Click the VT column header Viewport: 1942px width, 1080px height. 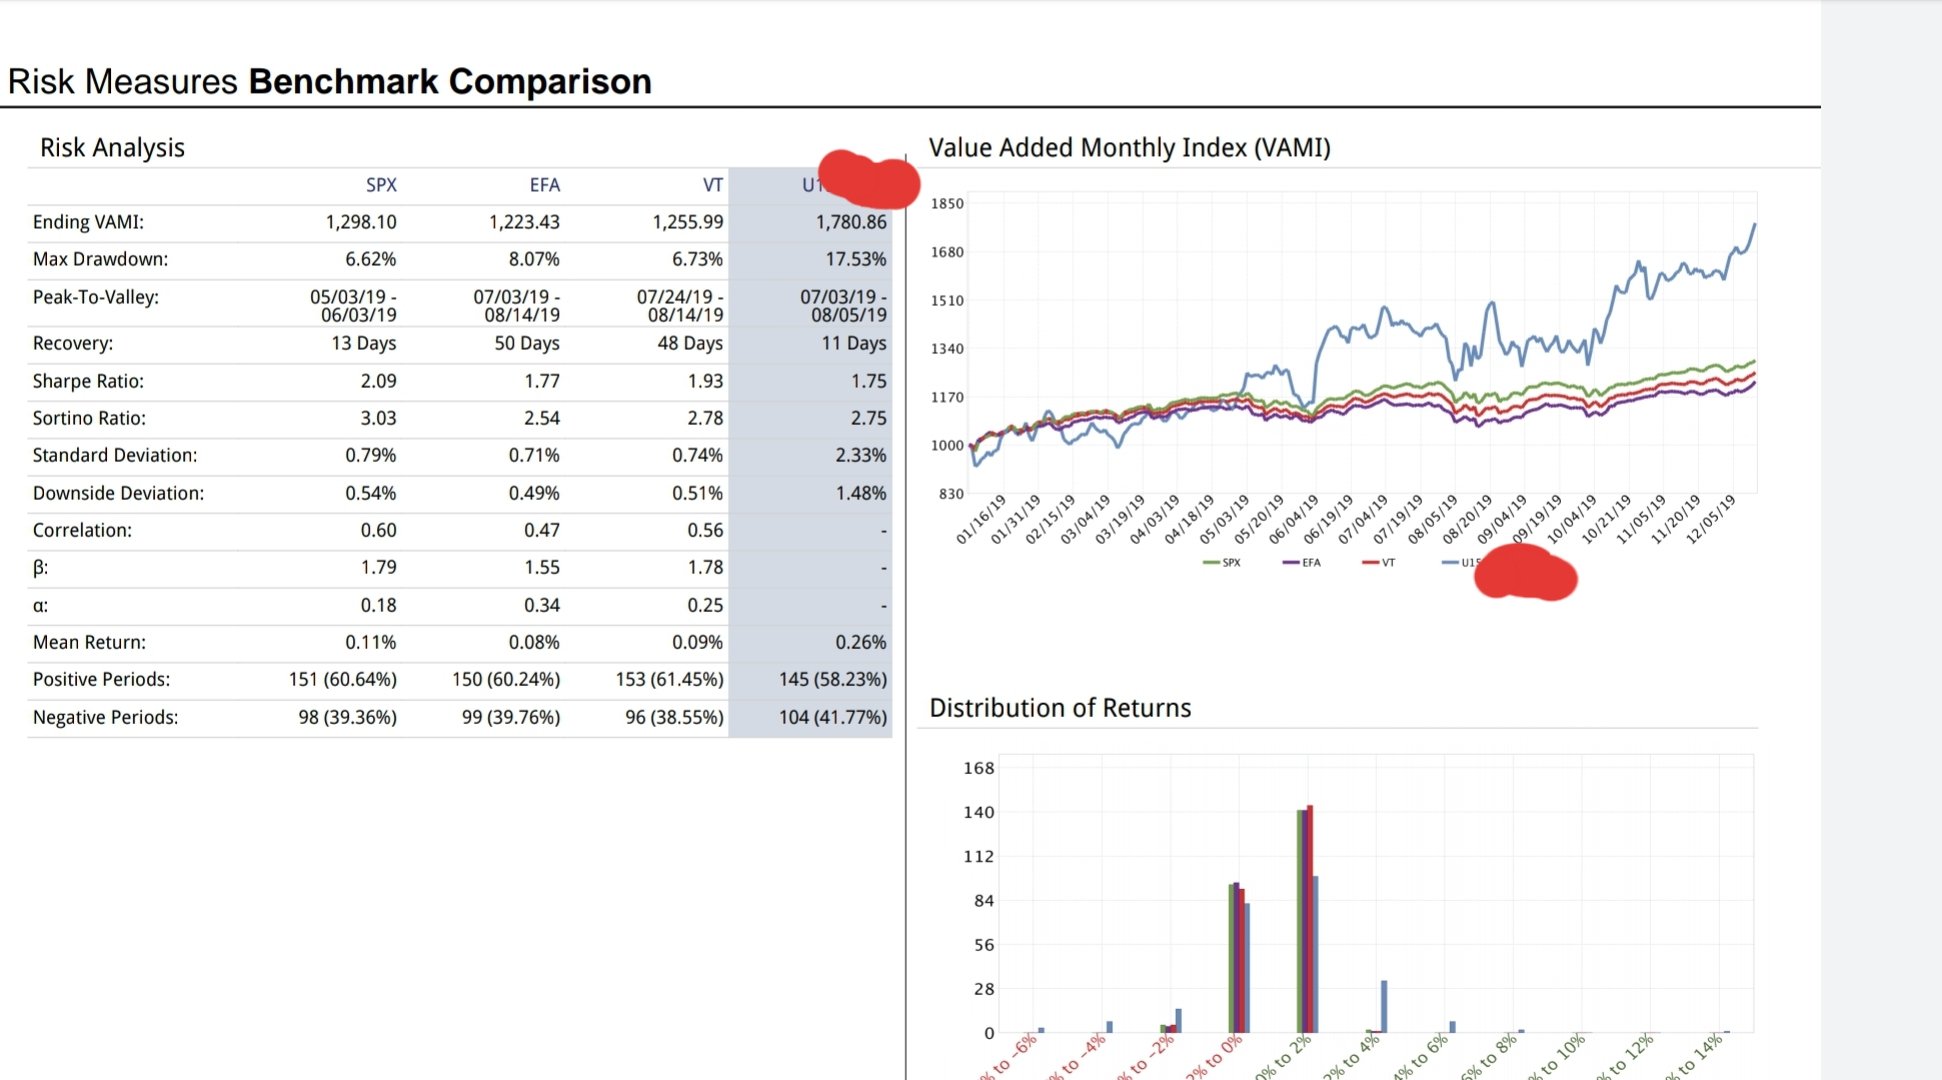tap(712, 185)
